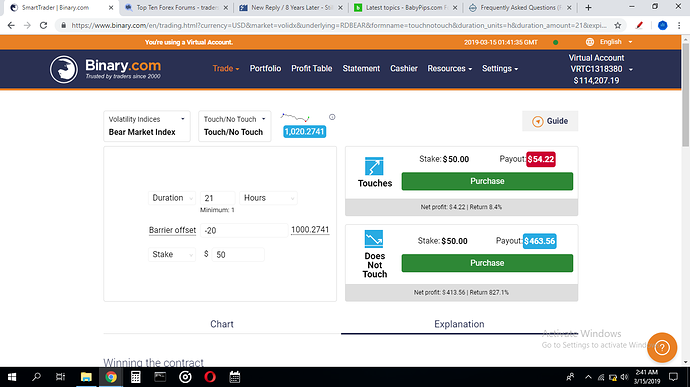Click the taskbar search magnifier
The width and height of the screenshot is (690, 387).
click(36, 377)
